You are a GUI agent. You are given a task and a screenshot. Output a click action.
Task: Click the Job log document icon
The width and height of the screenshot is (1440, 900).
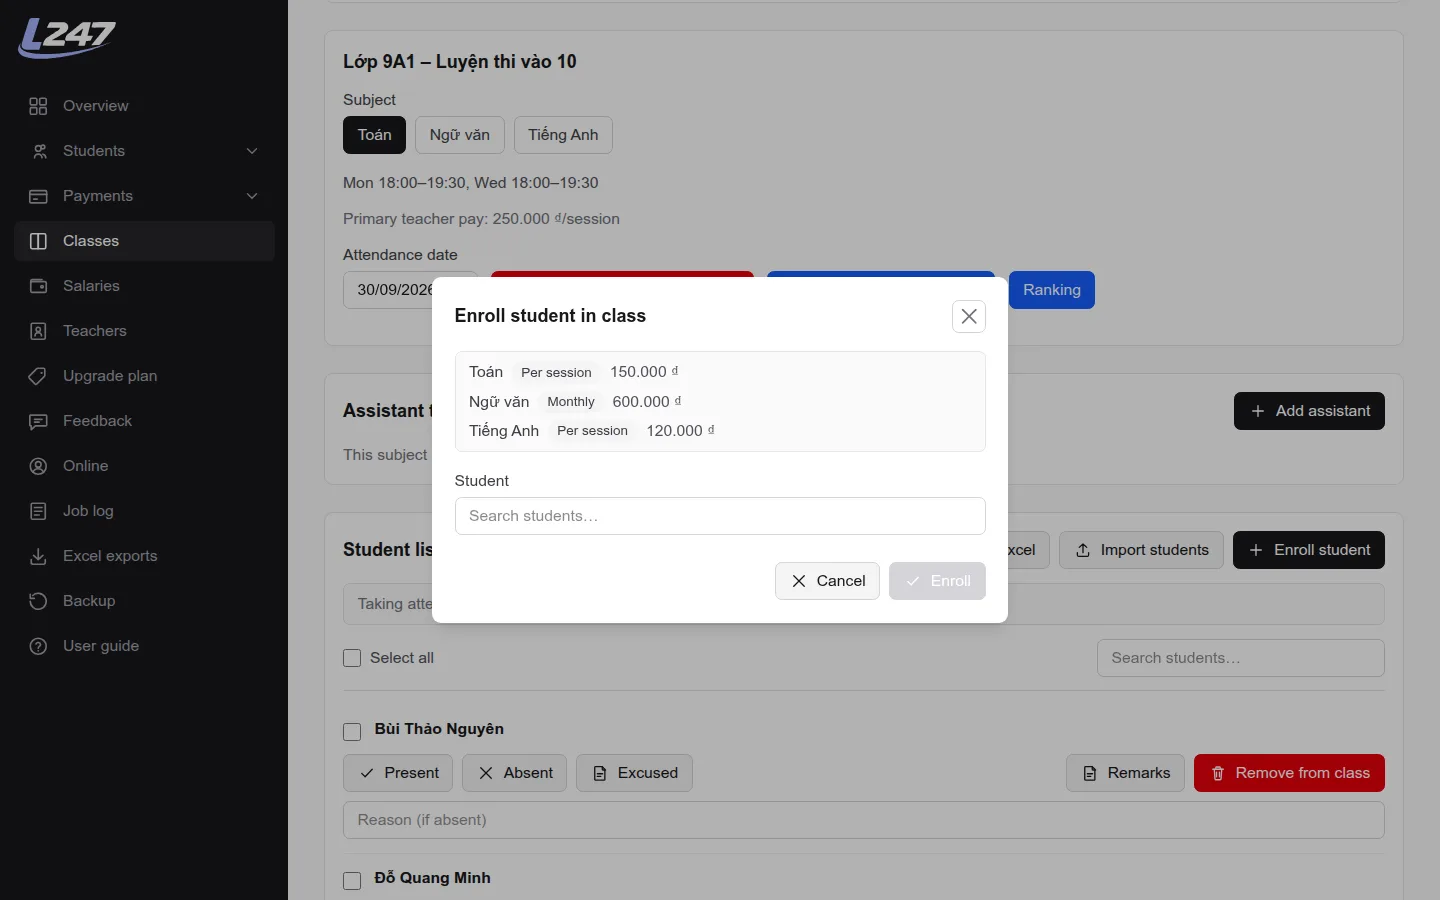coord(38,511)
